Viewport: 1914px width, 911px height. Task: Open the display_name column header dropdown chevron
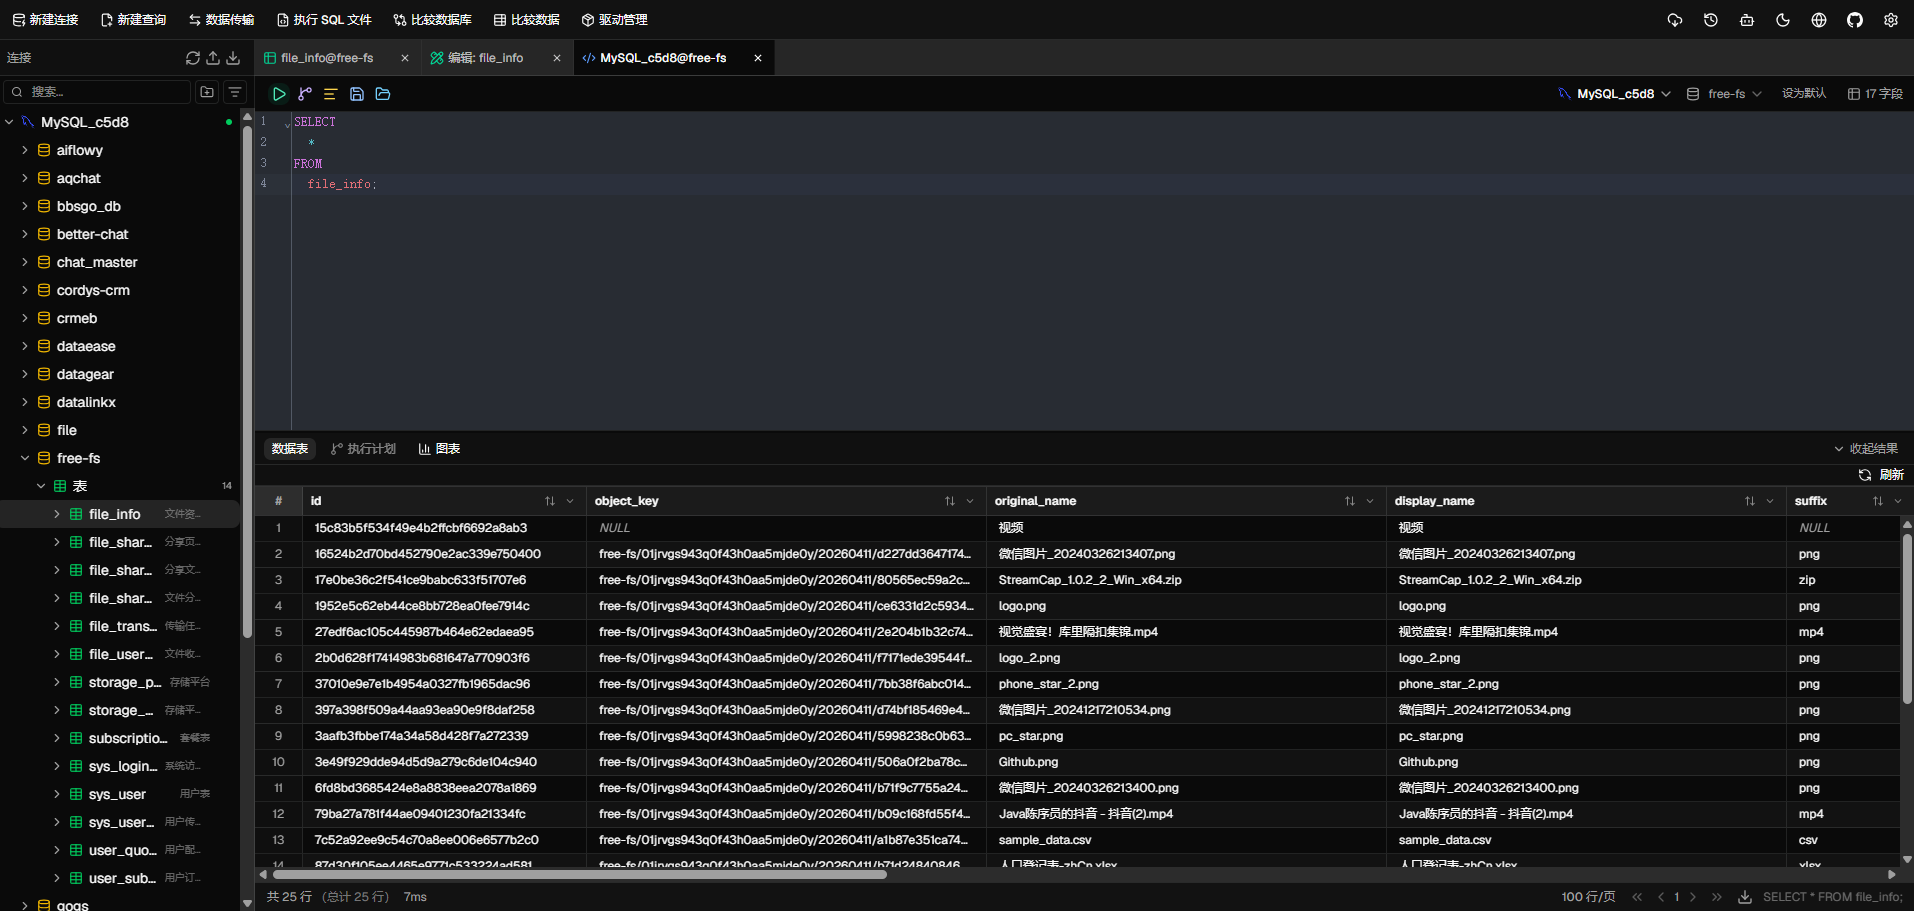[1770, 501]
